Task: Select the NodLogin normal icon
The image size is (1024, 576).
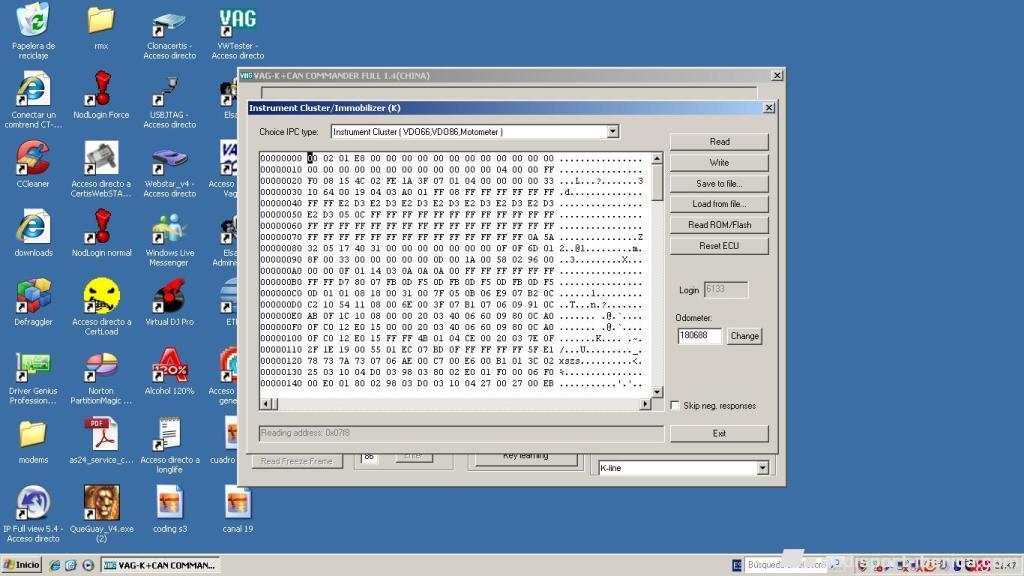Action: click(x=101, y=228)
